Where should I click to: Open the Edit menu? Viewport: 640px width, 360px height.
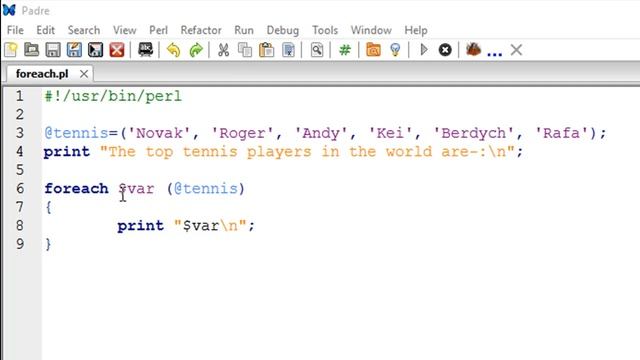coord(45,30)
